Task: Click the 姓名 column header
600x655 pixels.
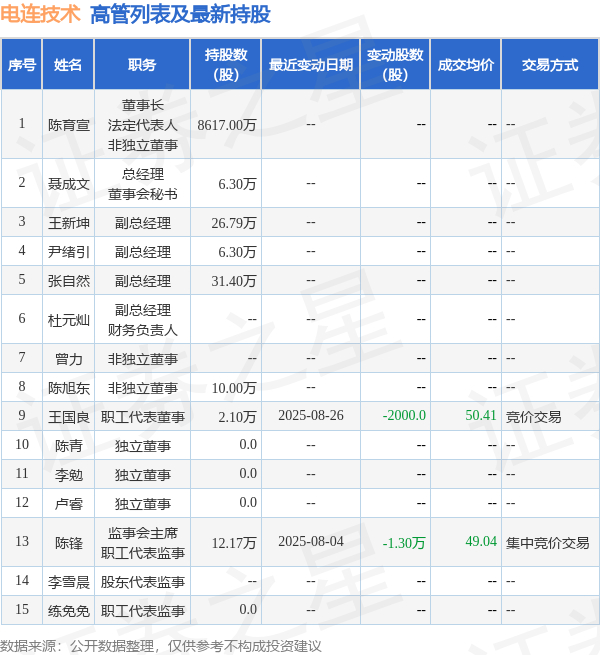Action: tap(68, 65)
